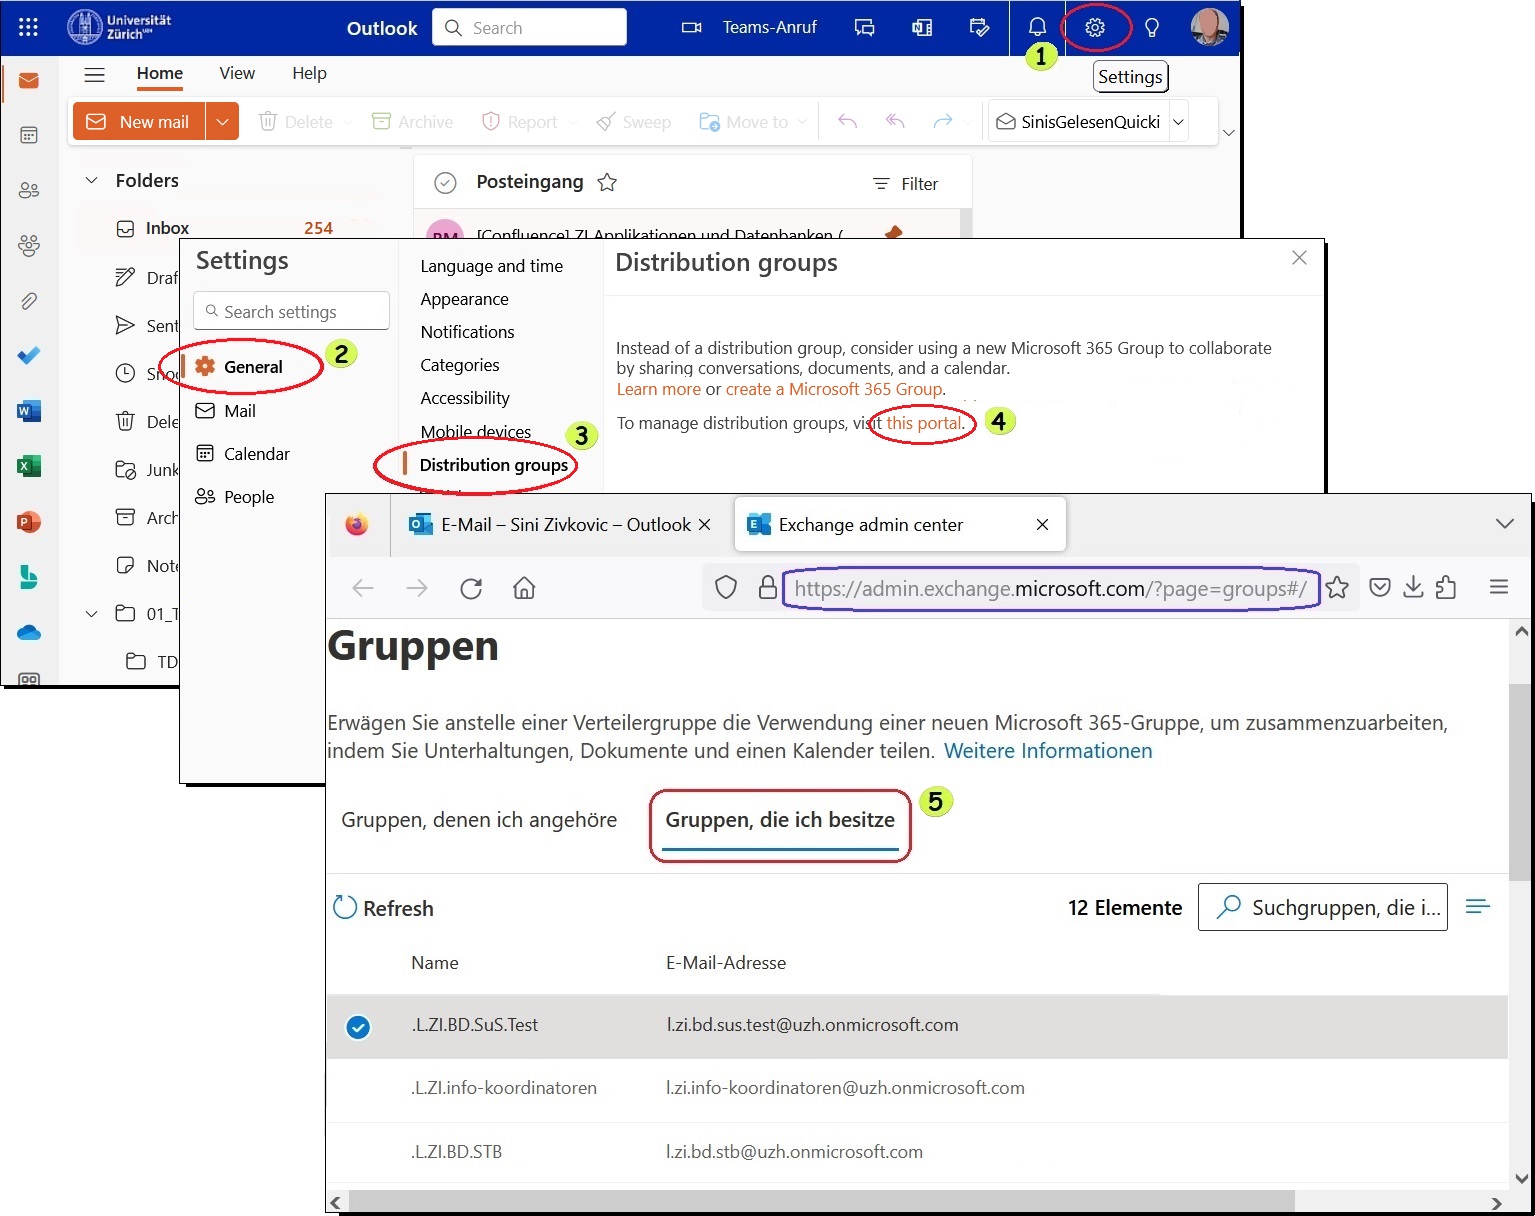Open Groups in the left app rail

pos(29,245)
